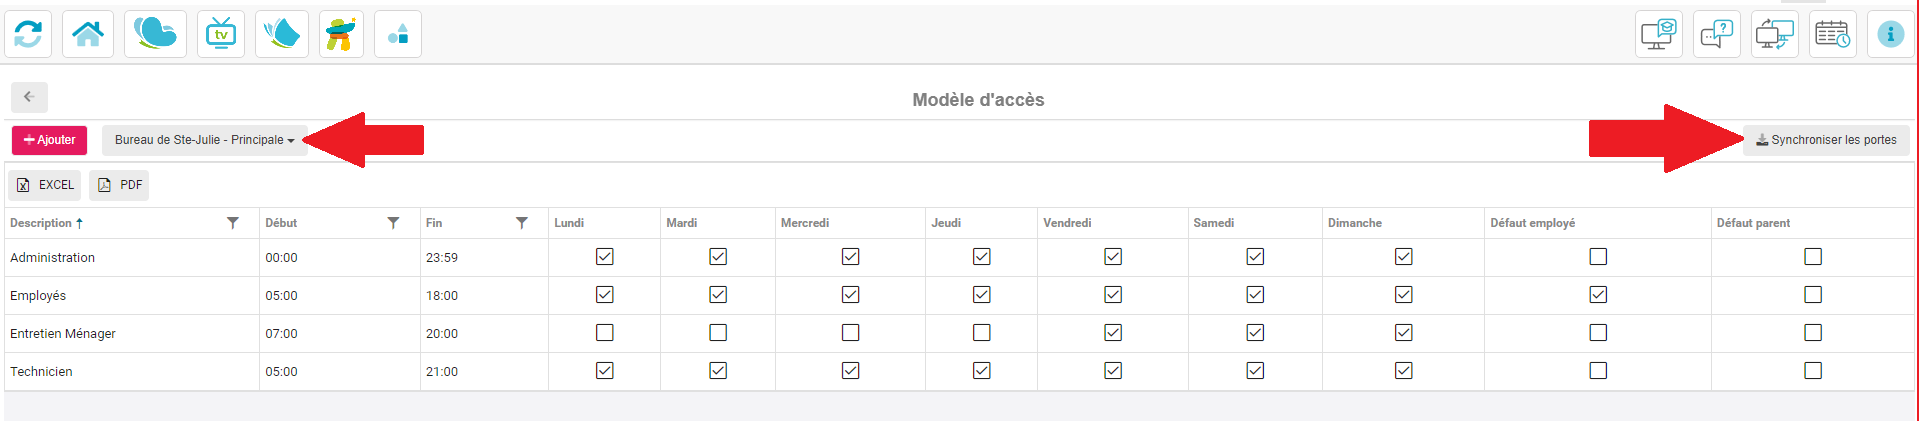Export table with the EXCEL button
This screenshot has height=421, width=1919.
pyautogui.click(x=45, y=185)
